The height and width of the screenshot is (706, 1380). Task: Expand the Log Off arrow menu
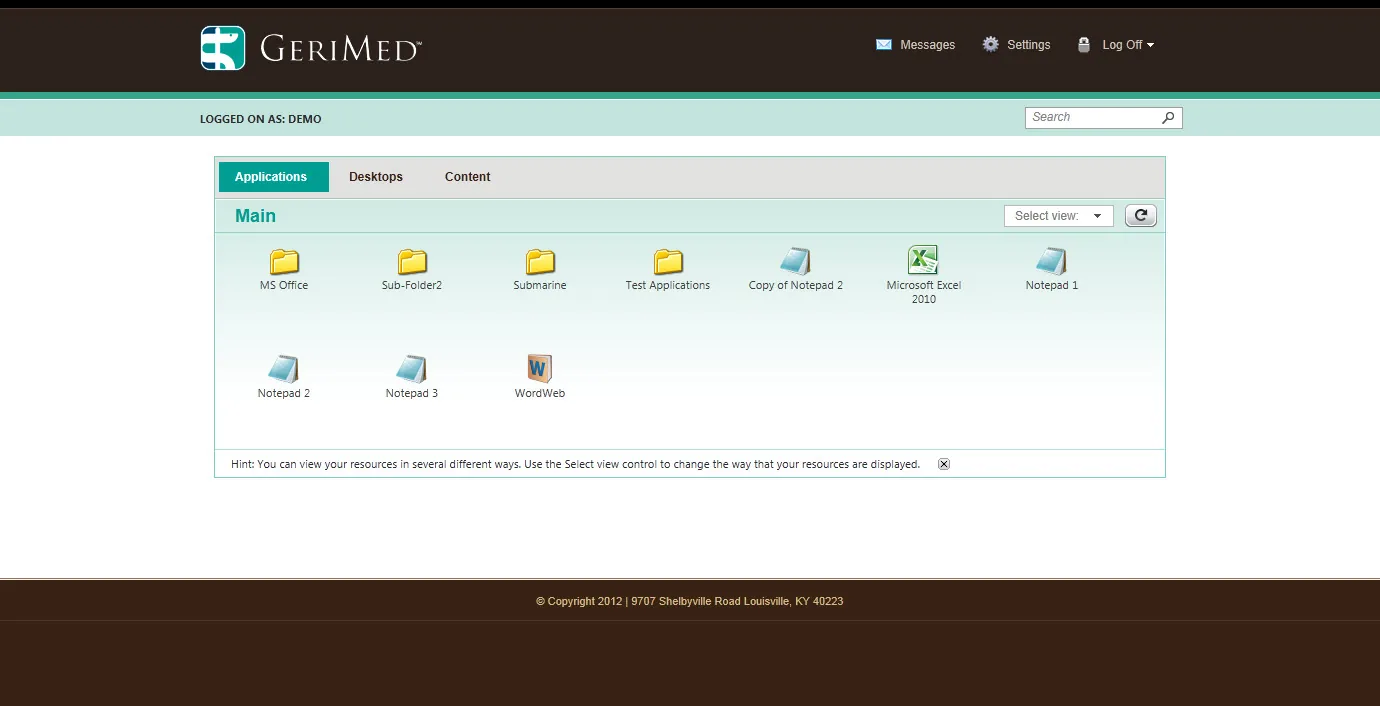(x=1150, y=45)
